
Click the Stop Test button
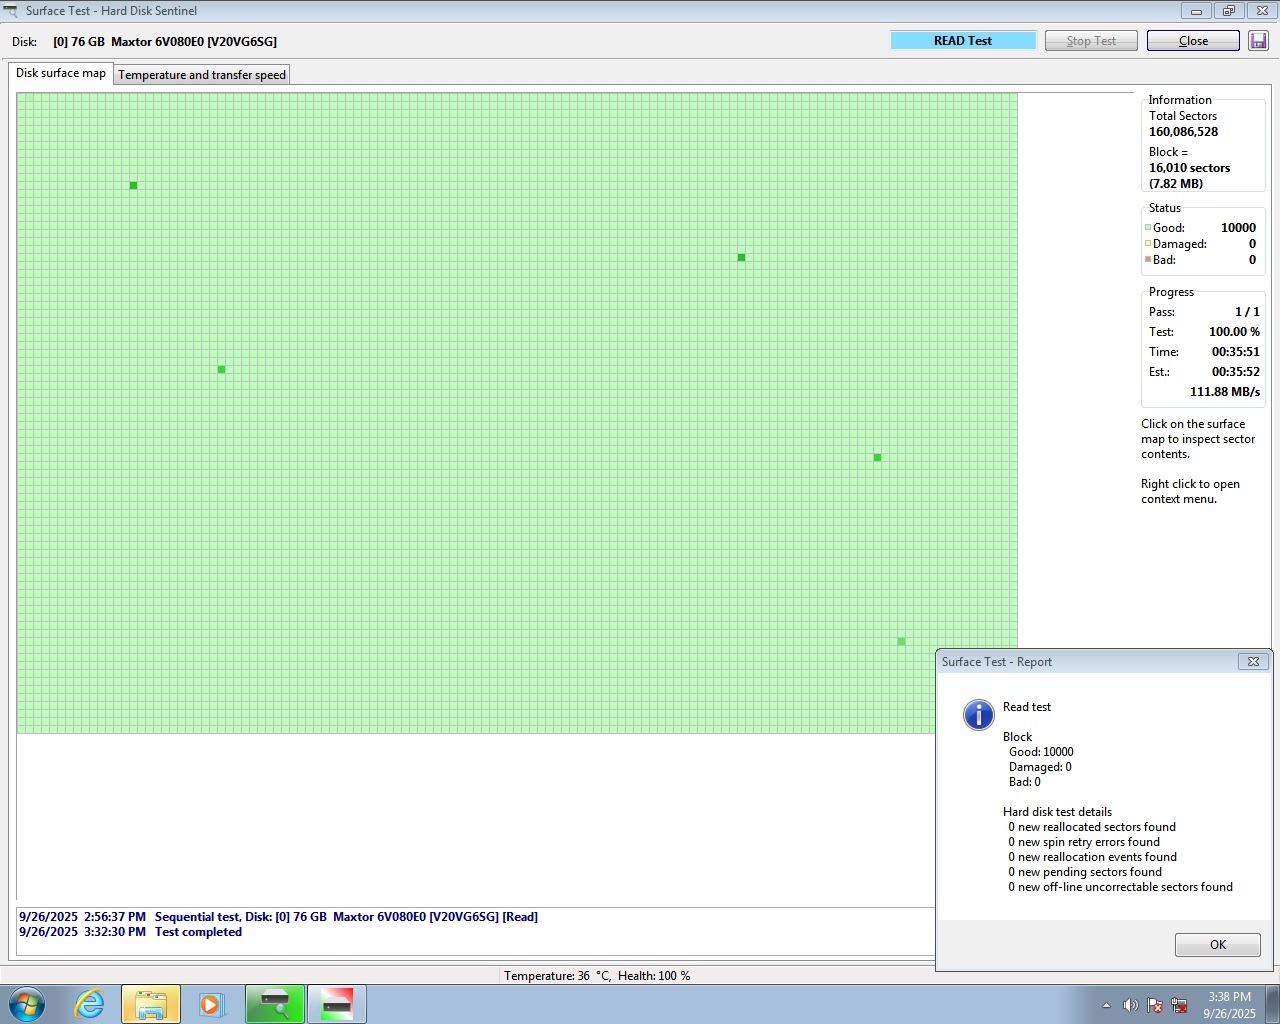1091,41
